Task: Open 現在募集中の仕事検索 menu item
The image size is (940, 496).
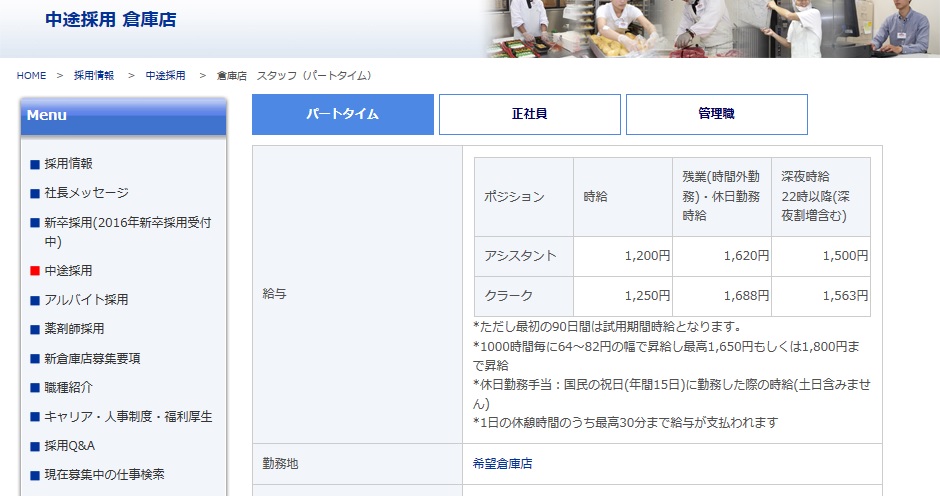Action: point(104,475)
